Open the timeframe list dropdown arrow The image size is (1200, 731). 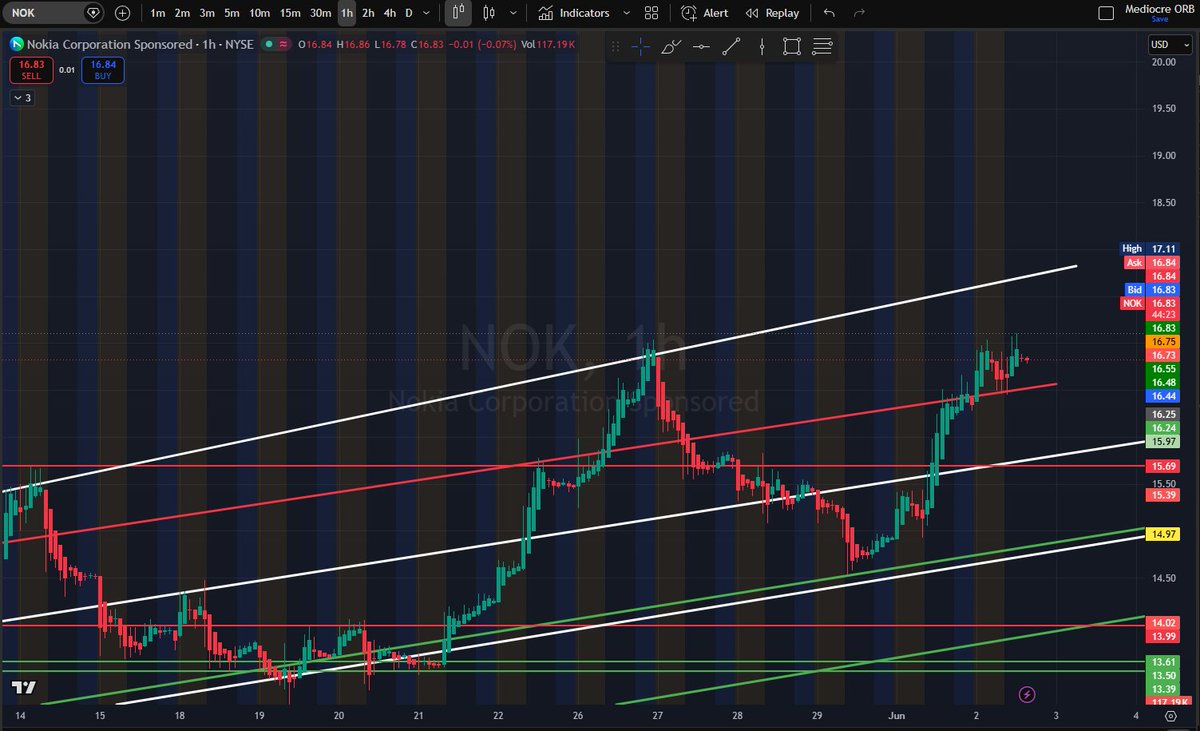pos(427,13)
